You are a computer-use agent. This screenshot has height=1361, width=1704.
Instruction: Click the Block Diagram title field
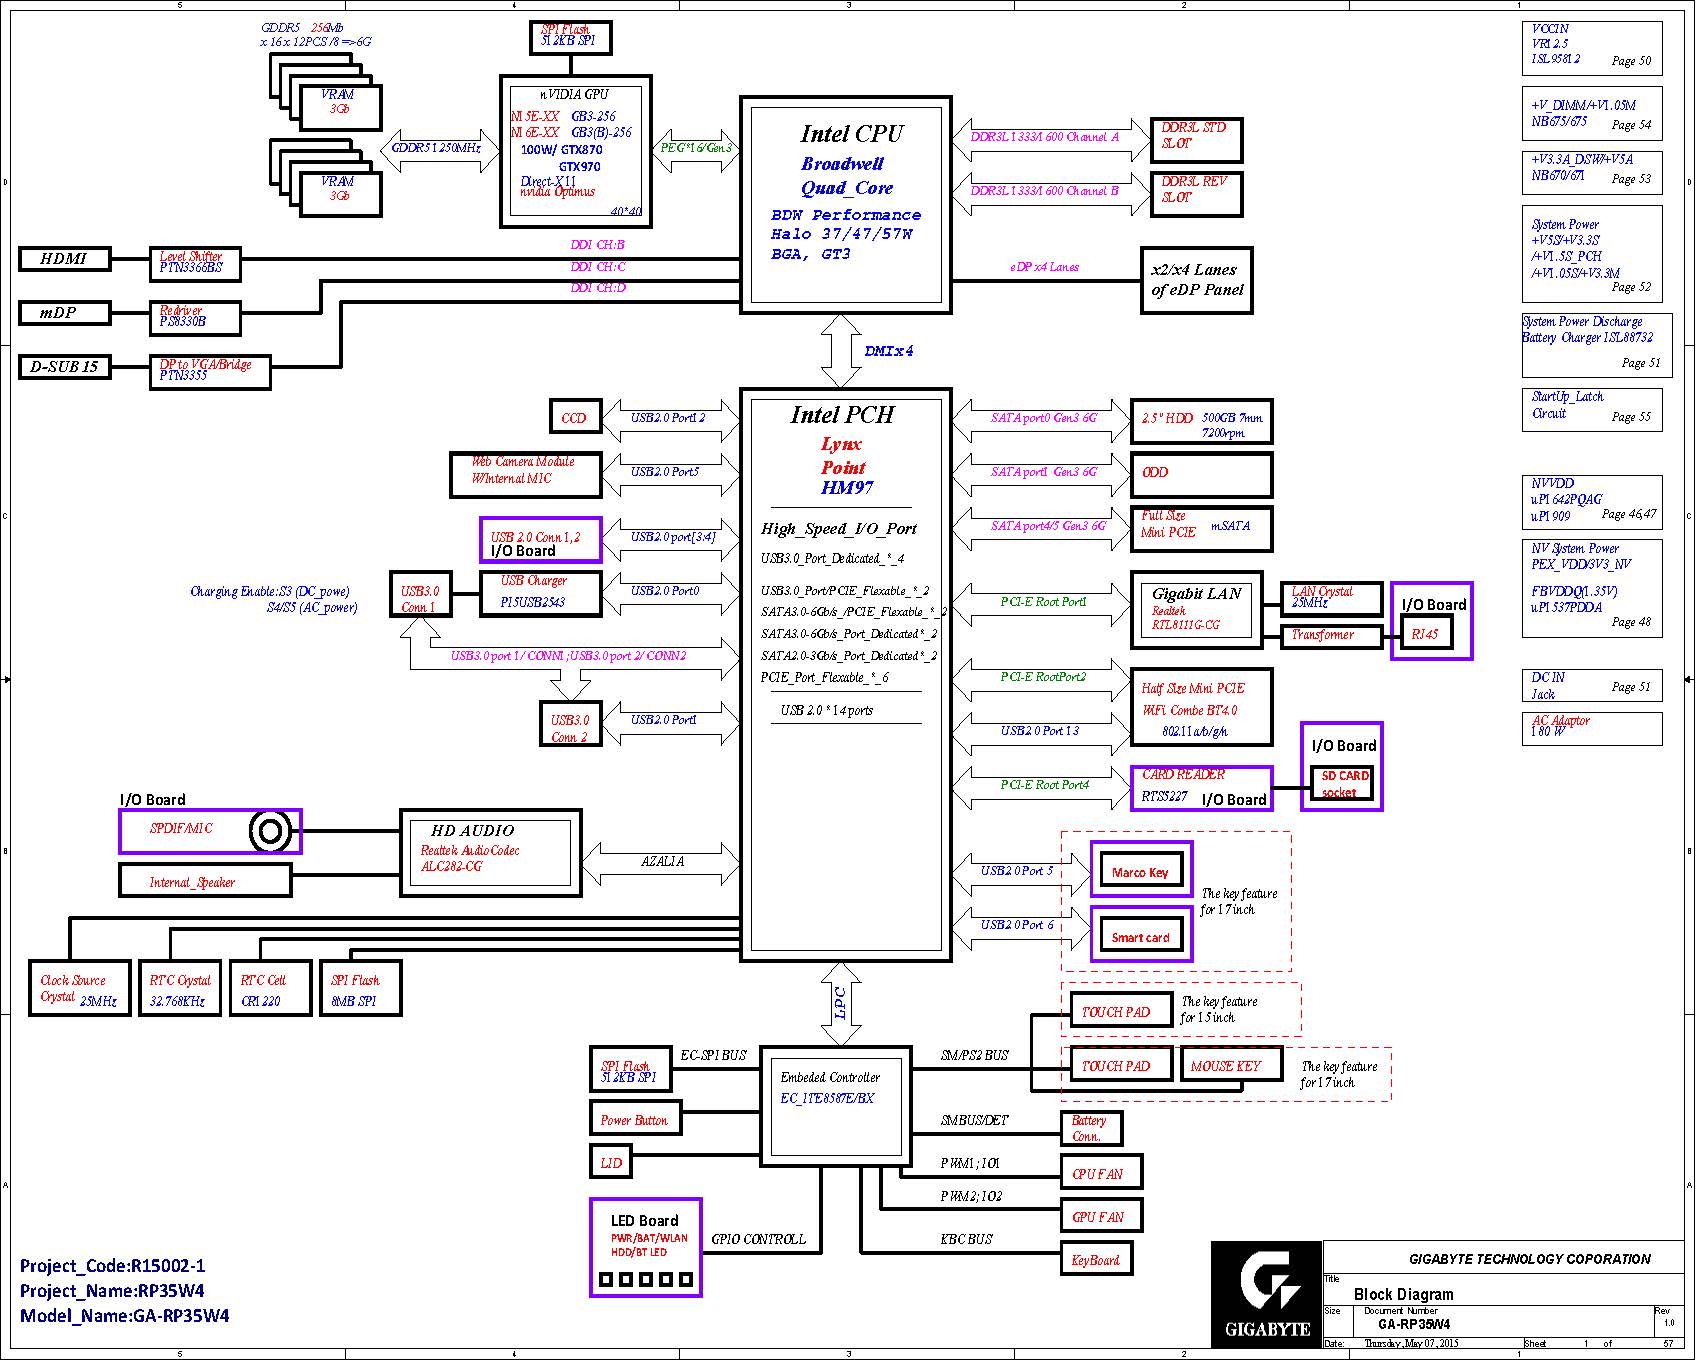tap(1403, 1294)
